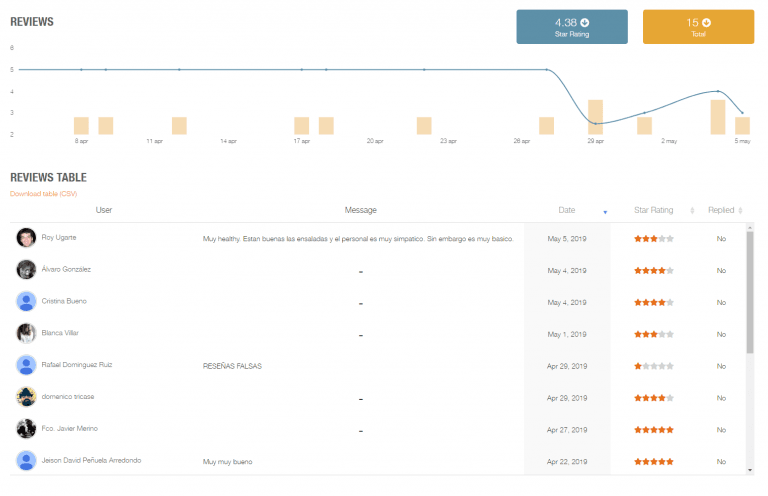768x496 pixels.
Task: Click the 15 Total down-arrow icon
Action: tap(706, 23)
